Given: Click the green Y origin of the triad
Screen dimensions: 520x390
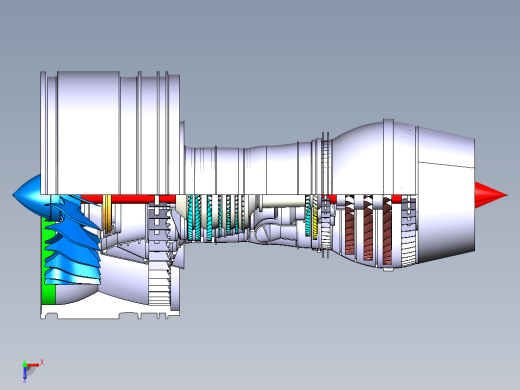Looking at the screenshot, I should tap(25, 365).
